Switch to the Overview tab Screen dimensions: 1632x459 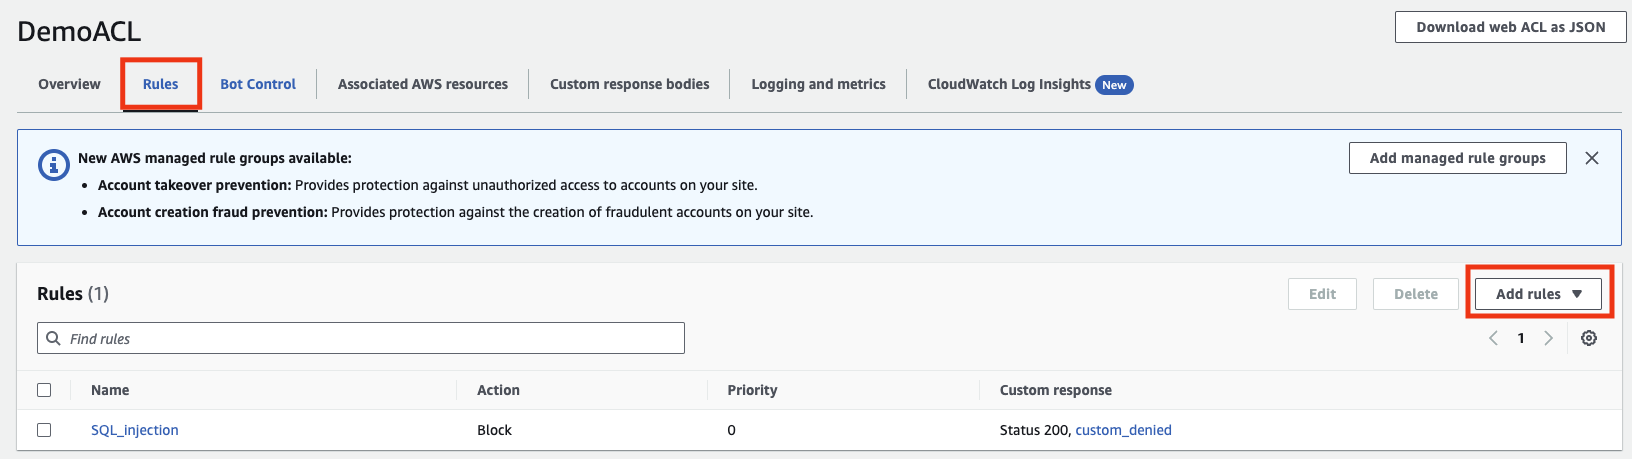click(69, 84)
